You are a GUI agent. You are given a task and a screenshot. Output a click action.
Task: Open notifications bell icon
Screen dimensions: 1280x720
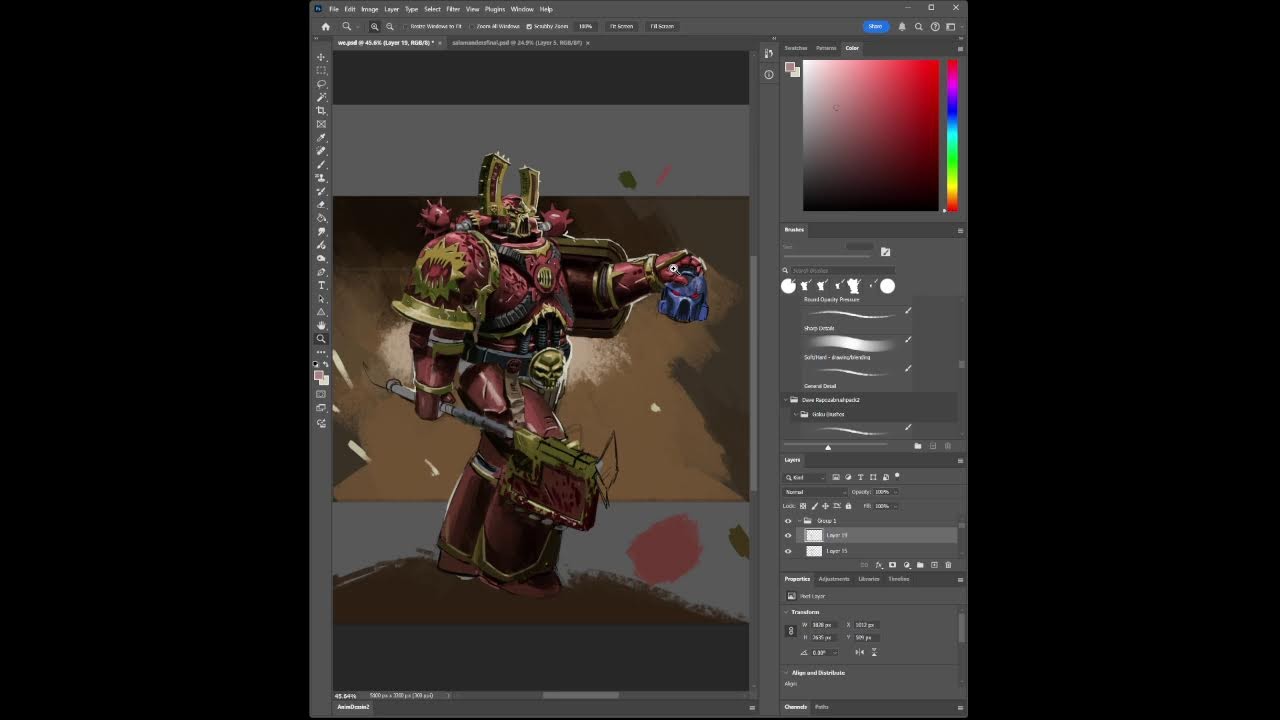coord(902,27)
